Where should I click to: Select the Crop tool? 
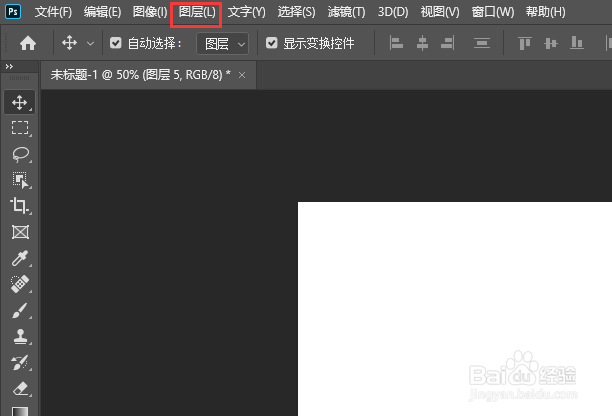(20, 206)
